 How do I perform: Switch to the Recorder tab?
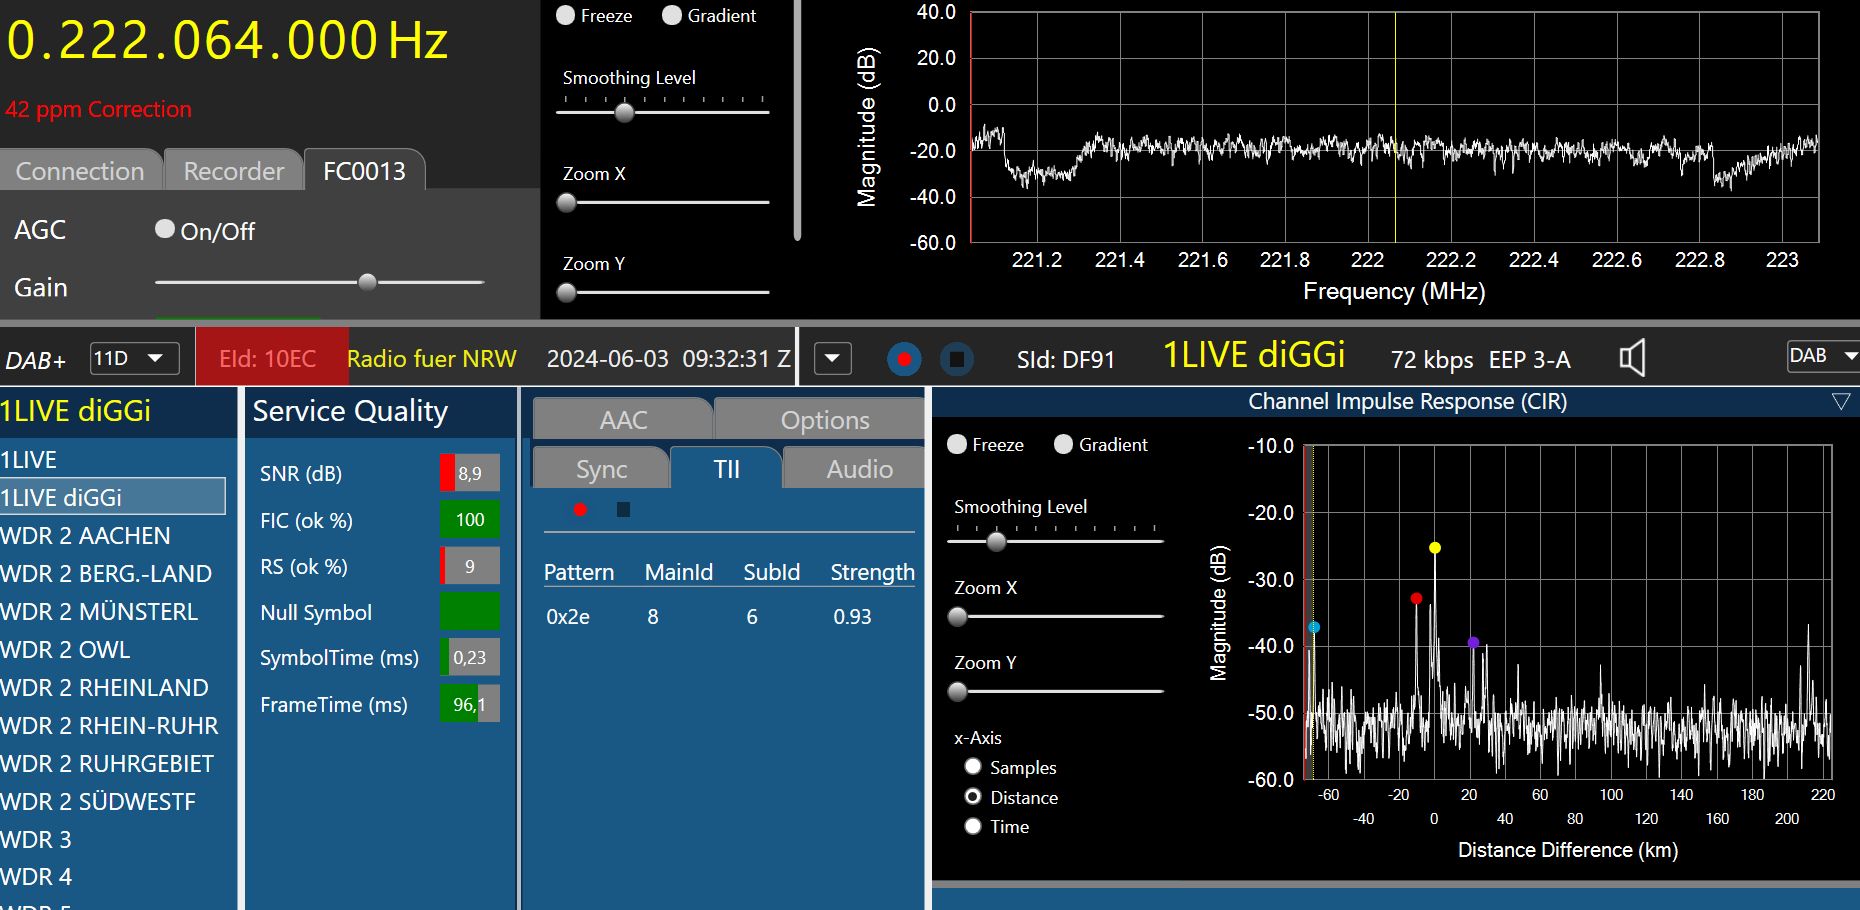[233, 171]
